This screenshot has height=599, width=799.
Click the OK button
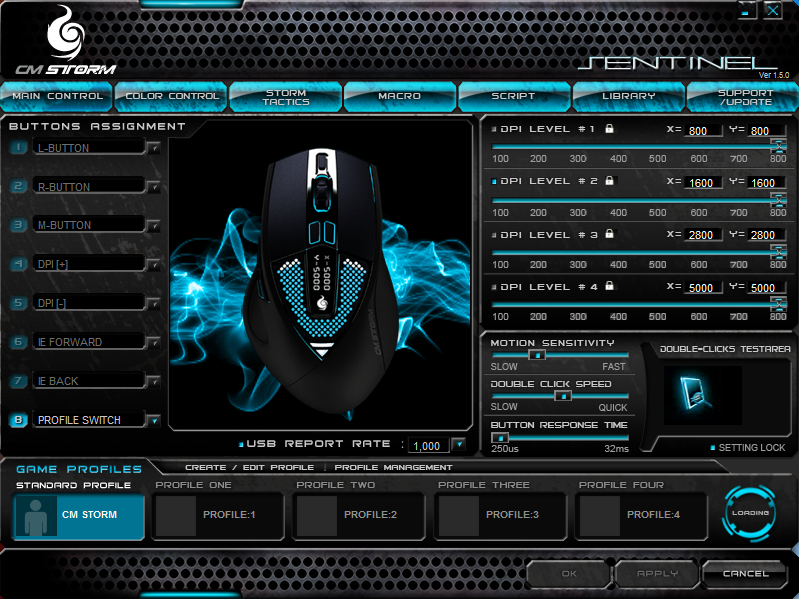coord(569,574)
